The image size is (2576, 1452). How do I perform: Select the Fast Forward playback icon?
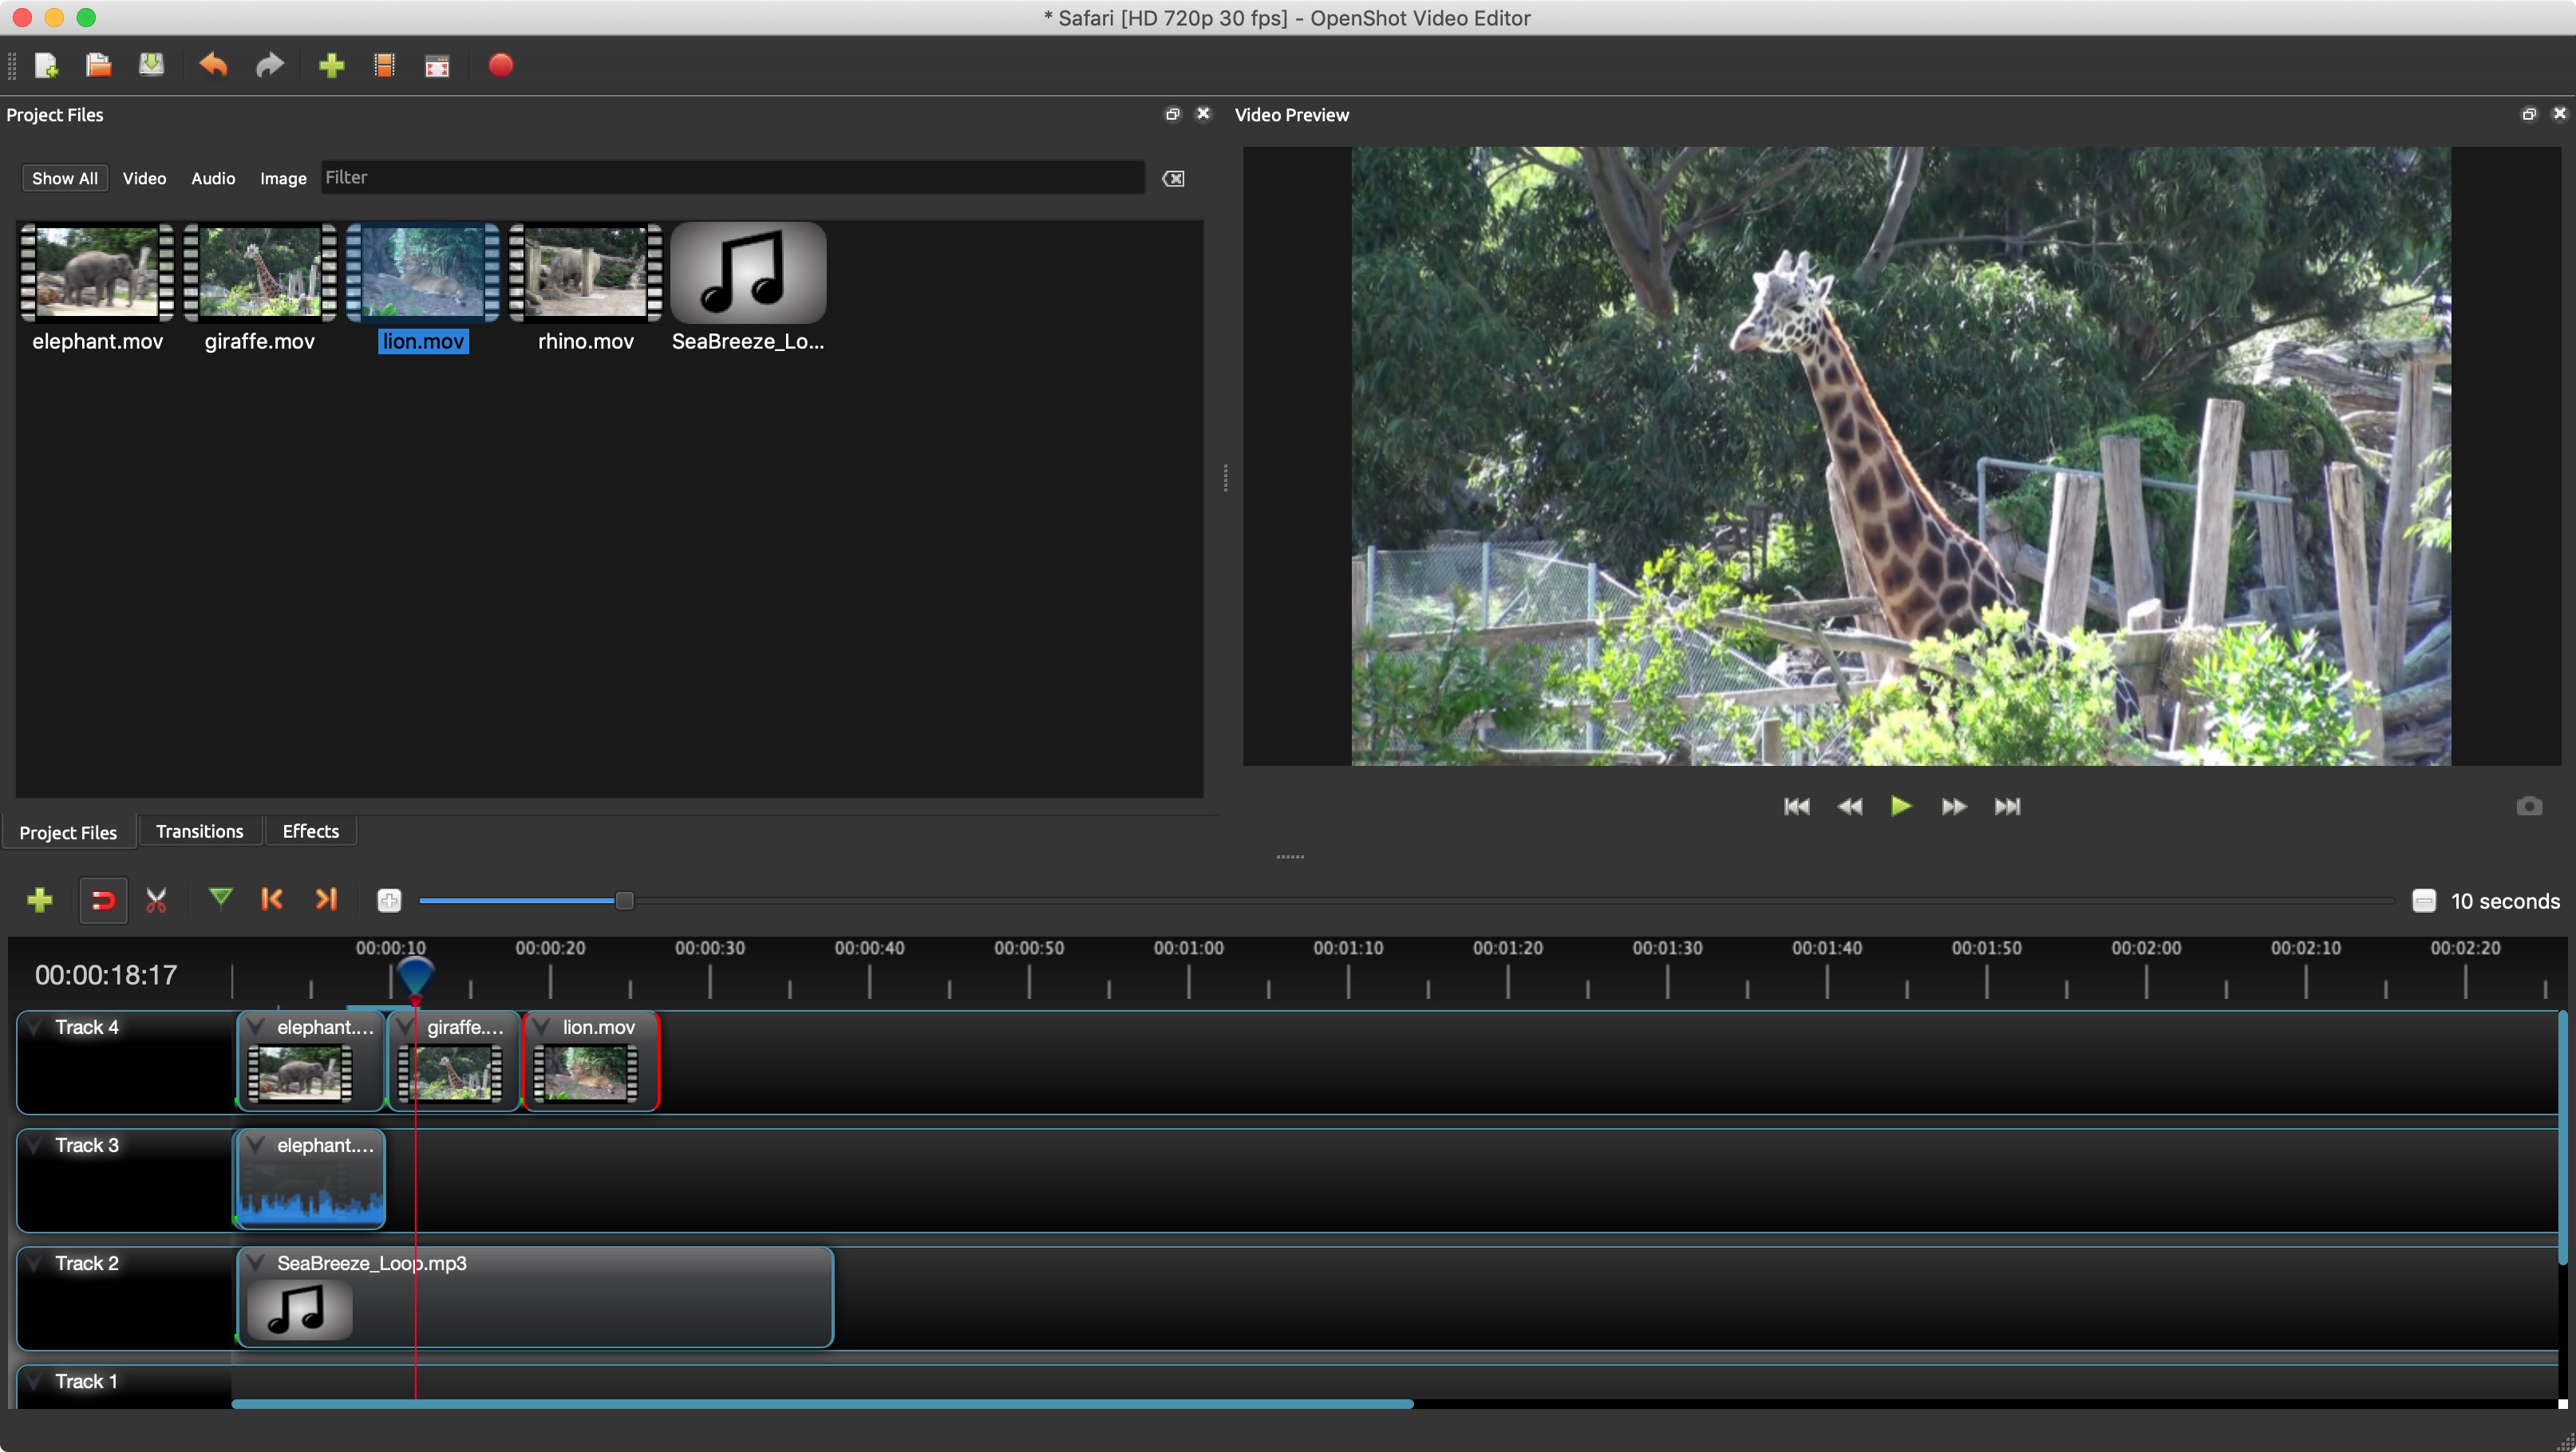click(1954, 805)
